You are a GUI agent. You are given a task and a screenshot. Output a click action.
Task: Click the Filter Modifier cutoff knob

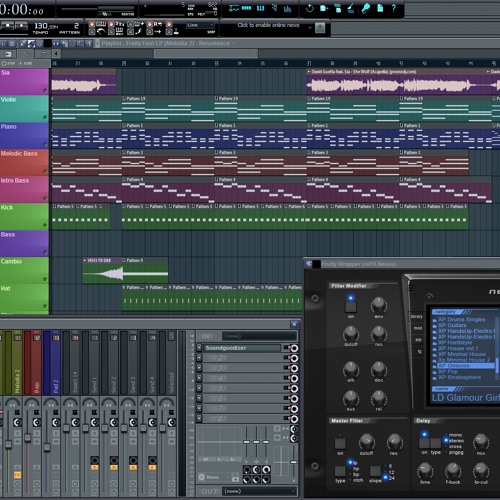click(x=351, y=334)
